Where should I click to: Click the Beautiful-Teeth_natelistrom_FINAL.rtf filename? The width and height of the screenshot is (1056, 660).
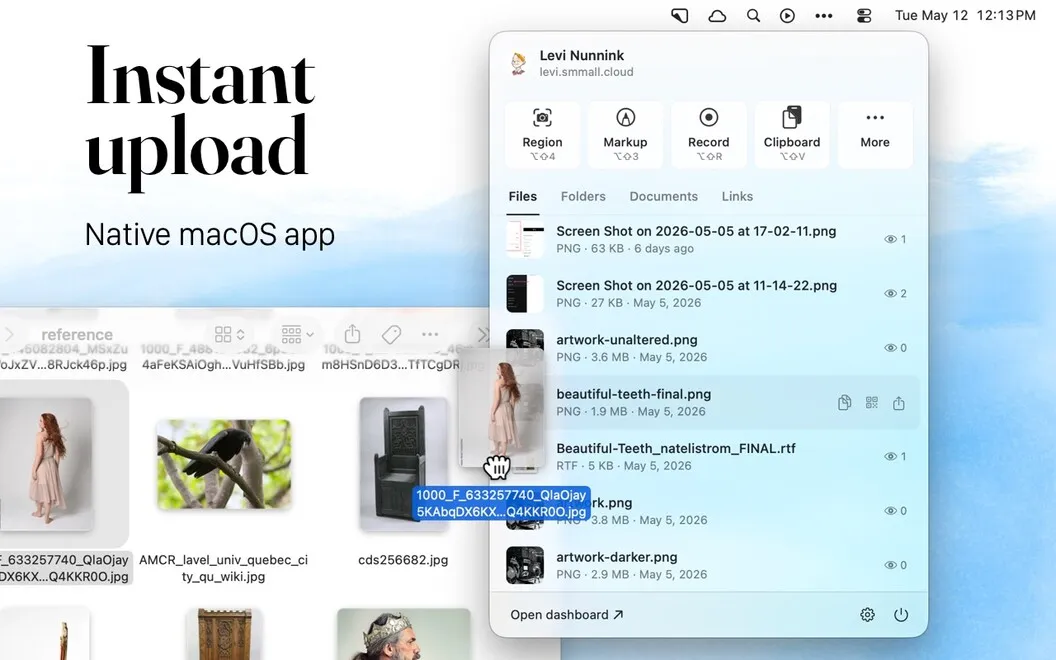pos(676,449)
